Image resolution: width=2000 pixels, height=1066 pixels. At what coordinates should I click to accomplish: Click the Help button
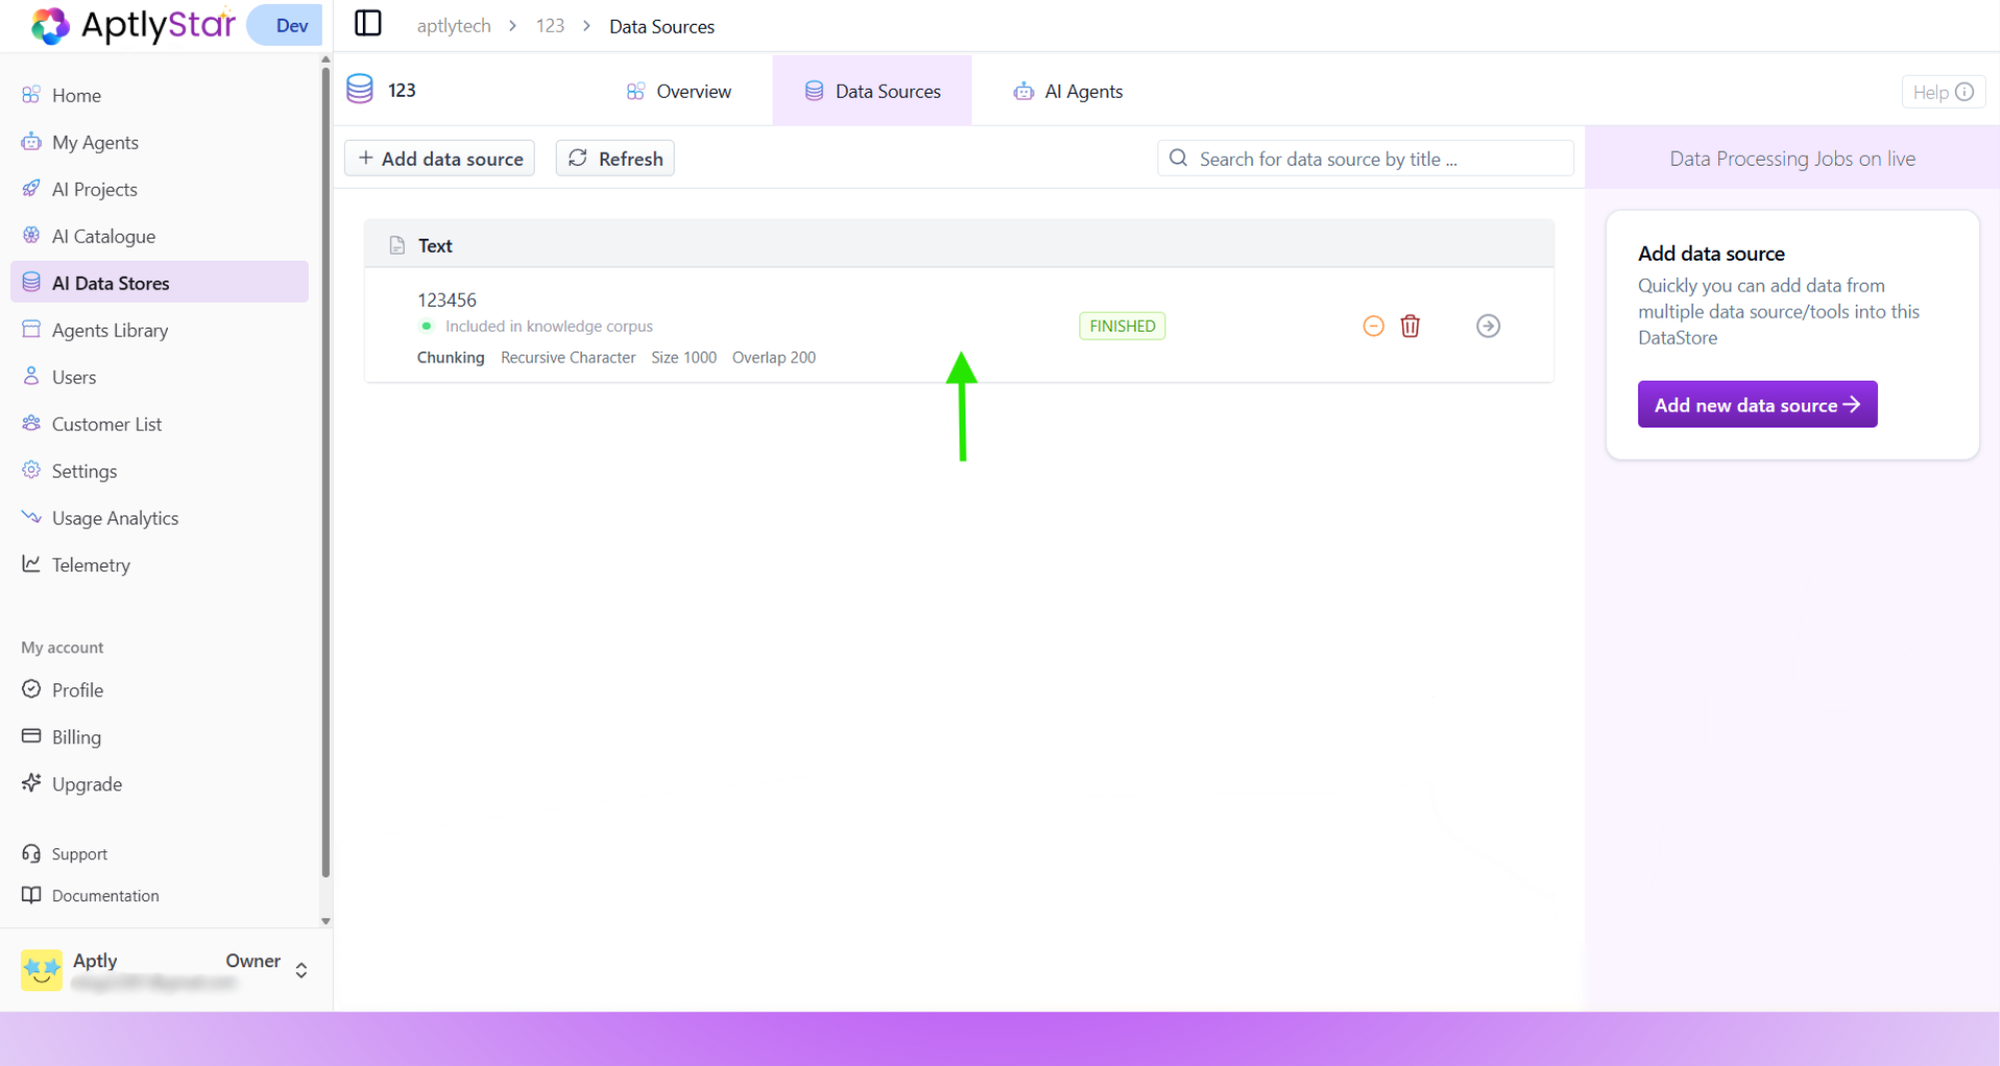[1943, 92]
